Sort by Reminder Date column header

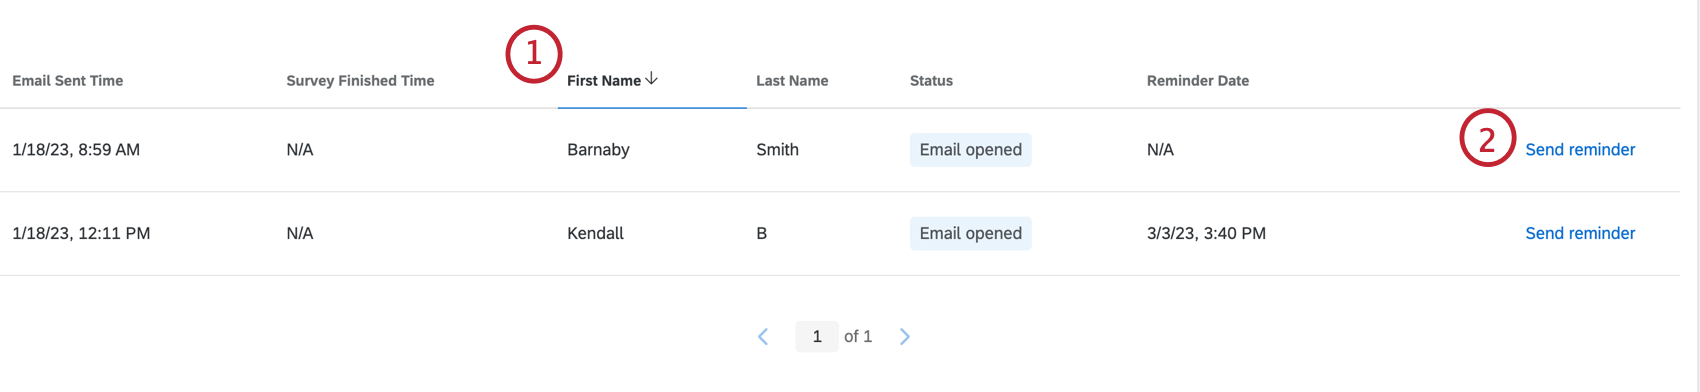1198,81
